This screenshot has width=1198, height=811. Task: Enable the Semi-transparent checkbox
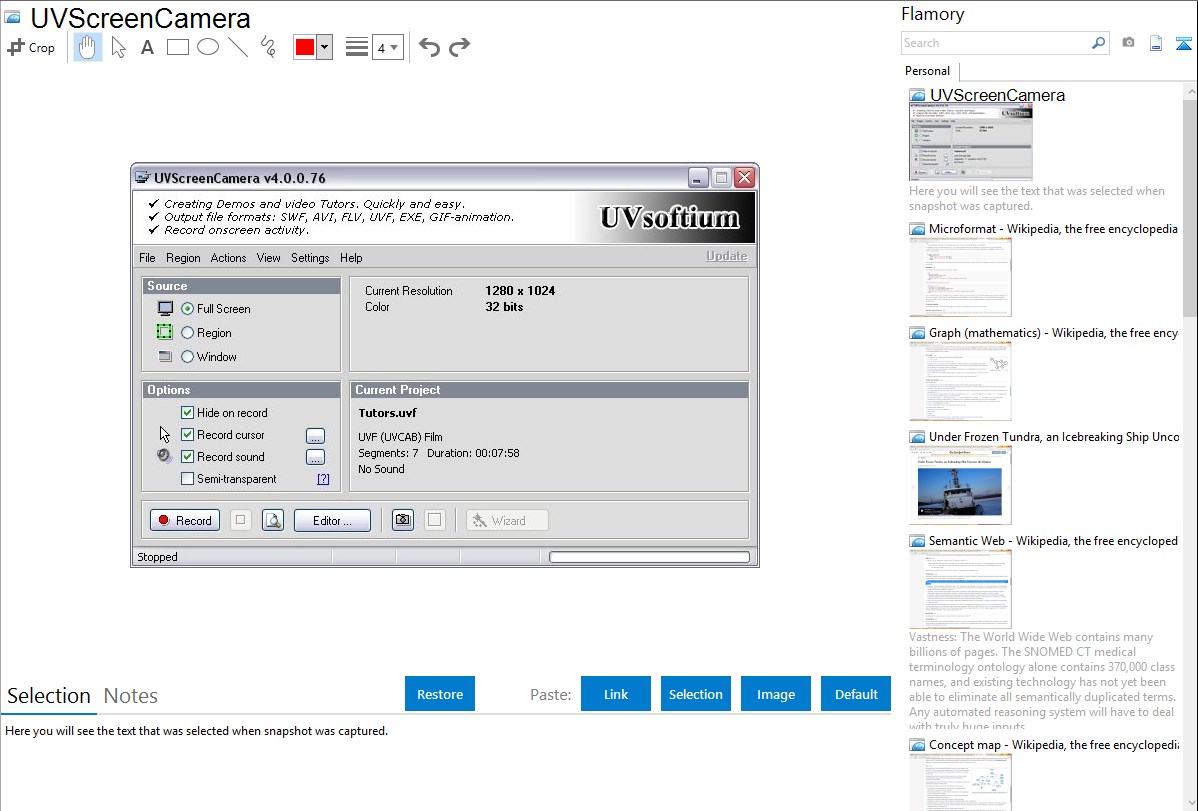[187, 479]
